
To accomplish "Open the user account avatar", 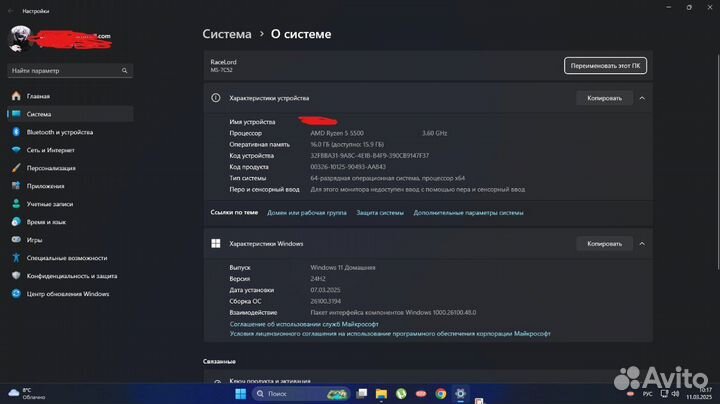I will [x=19, y=39].
